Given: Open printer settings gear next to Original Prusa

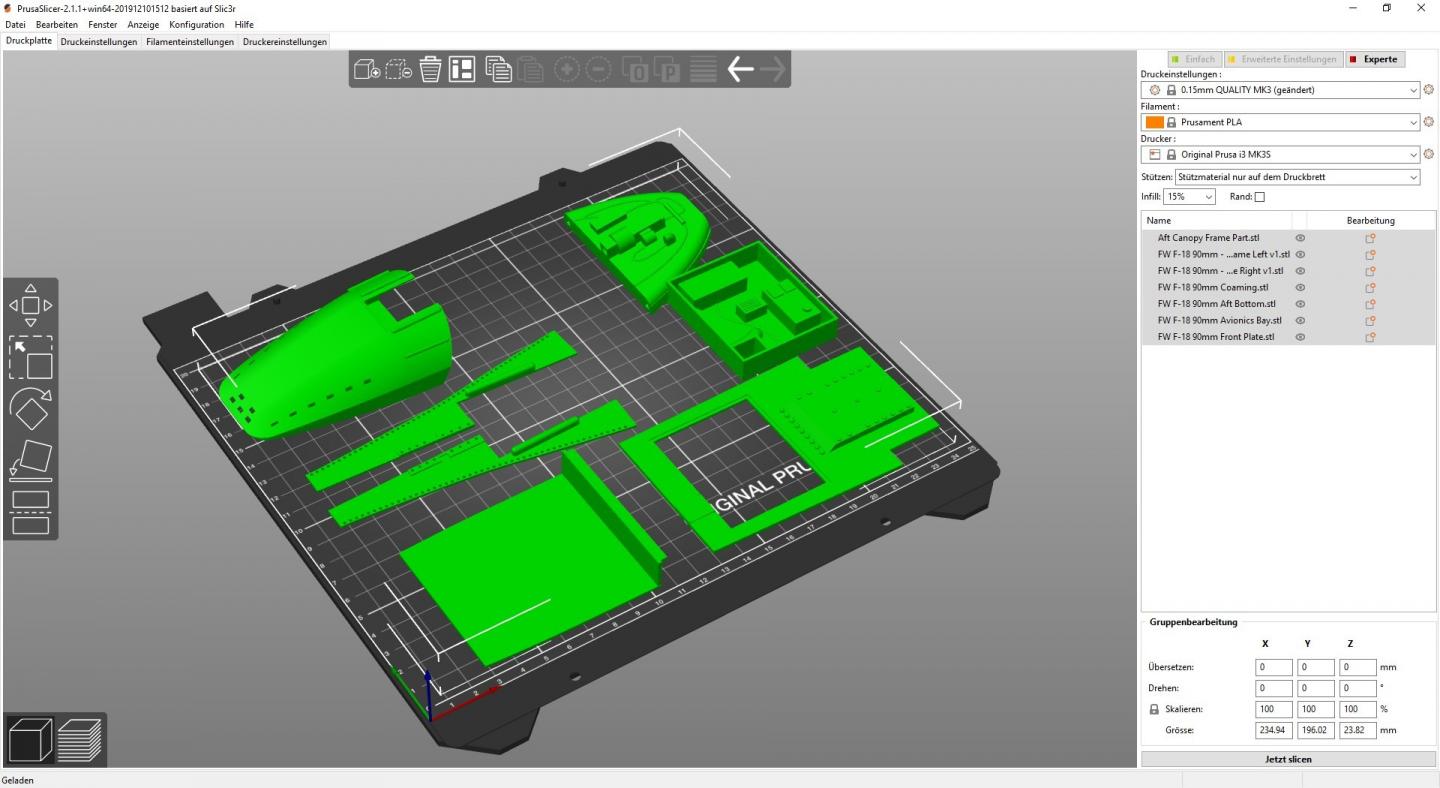Looking at the screenshot, I should [x=1429, y=154].
